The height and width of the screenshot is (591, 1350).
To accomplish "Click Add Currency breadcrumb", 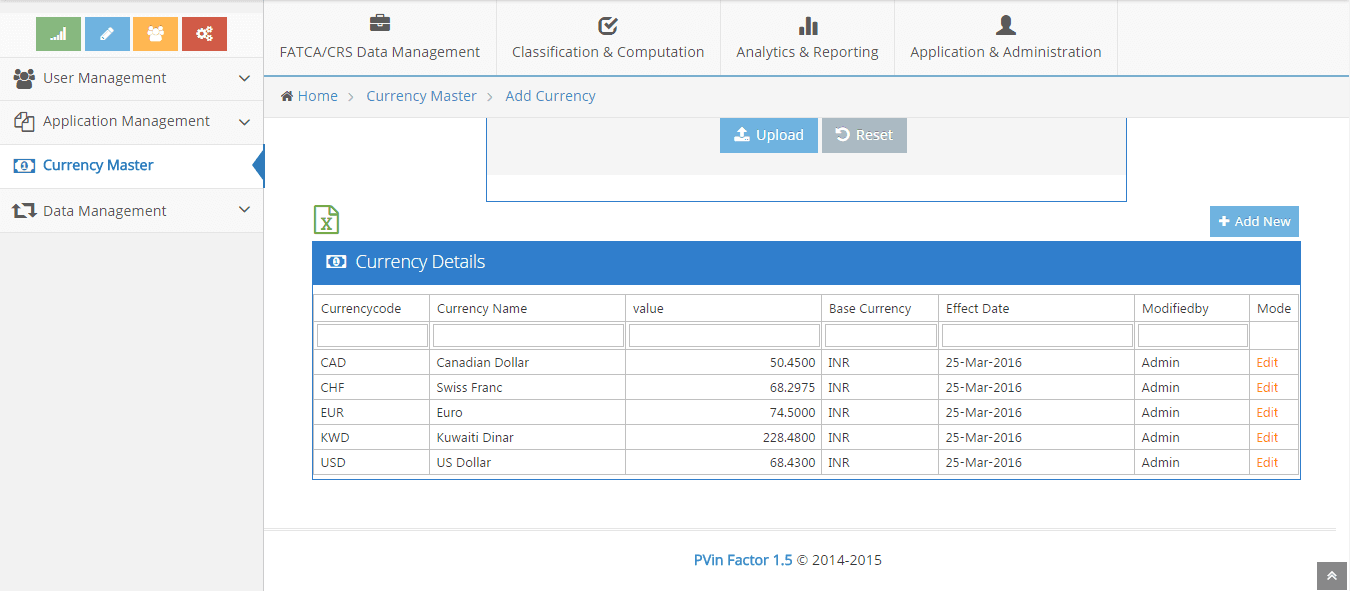I will (x=550, y=96).
